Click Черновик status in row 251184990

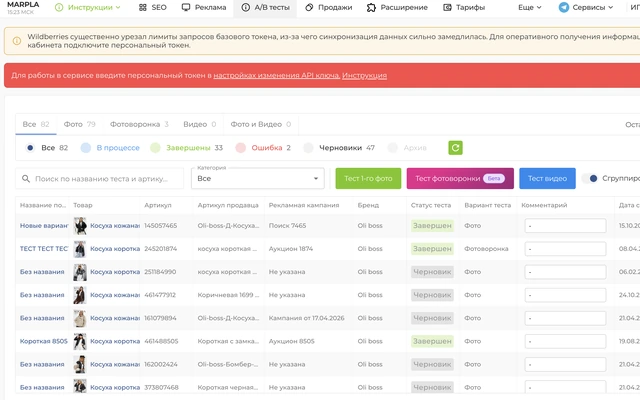click(x=432, y=272)
